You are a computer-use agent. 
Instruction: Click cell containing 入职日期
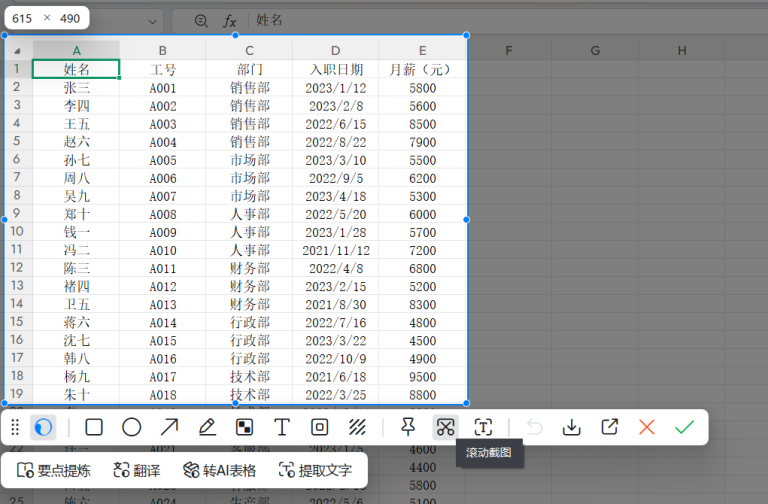[x=336, y=69]
